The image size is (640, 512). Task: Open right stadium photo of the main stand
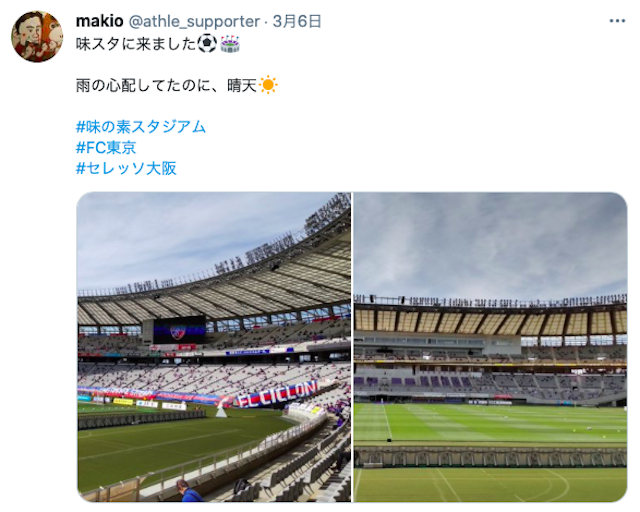click(490, 347)
